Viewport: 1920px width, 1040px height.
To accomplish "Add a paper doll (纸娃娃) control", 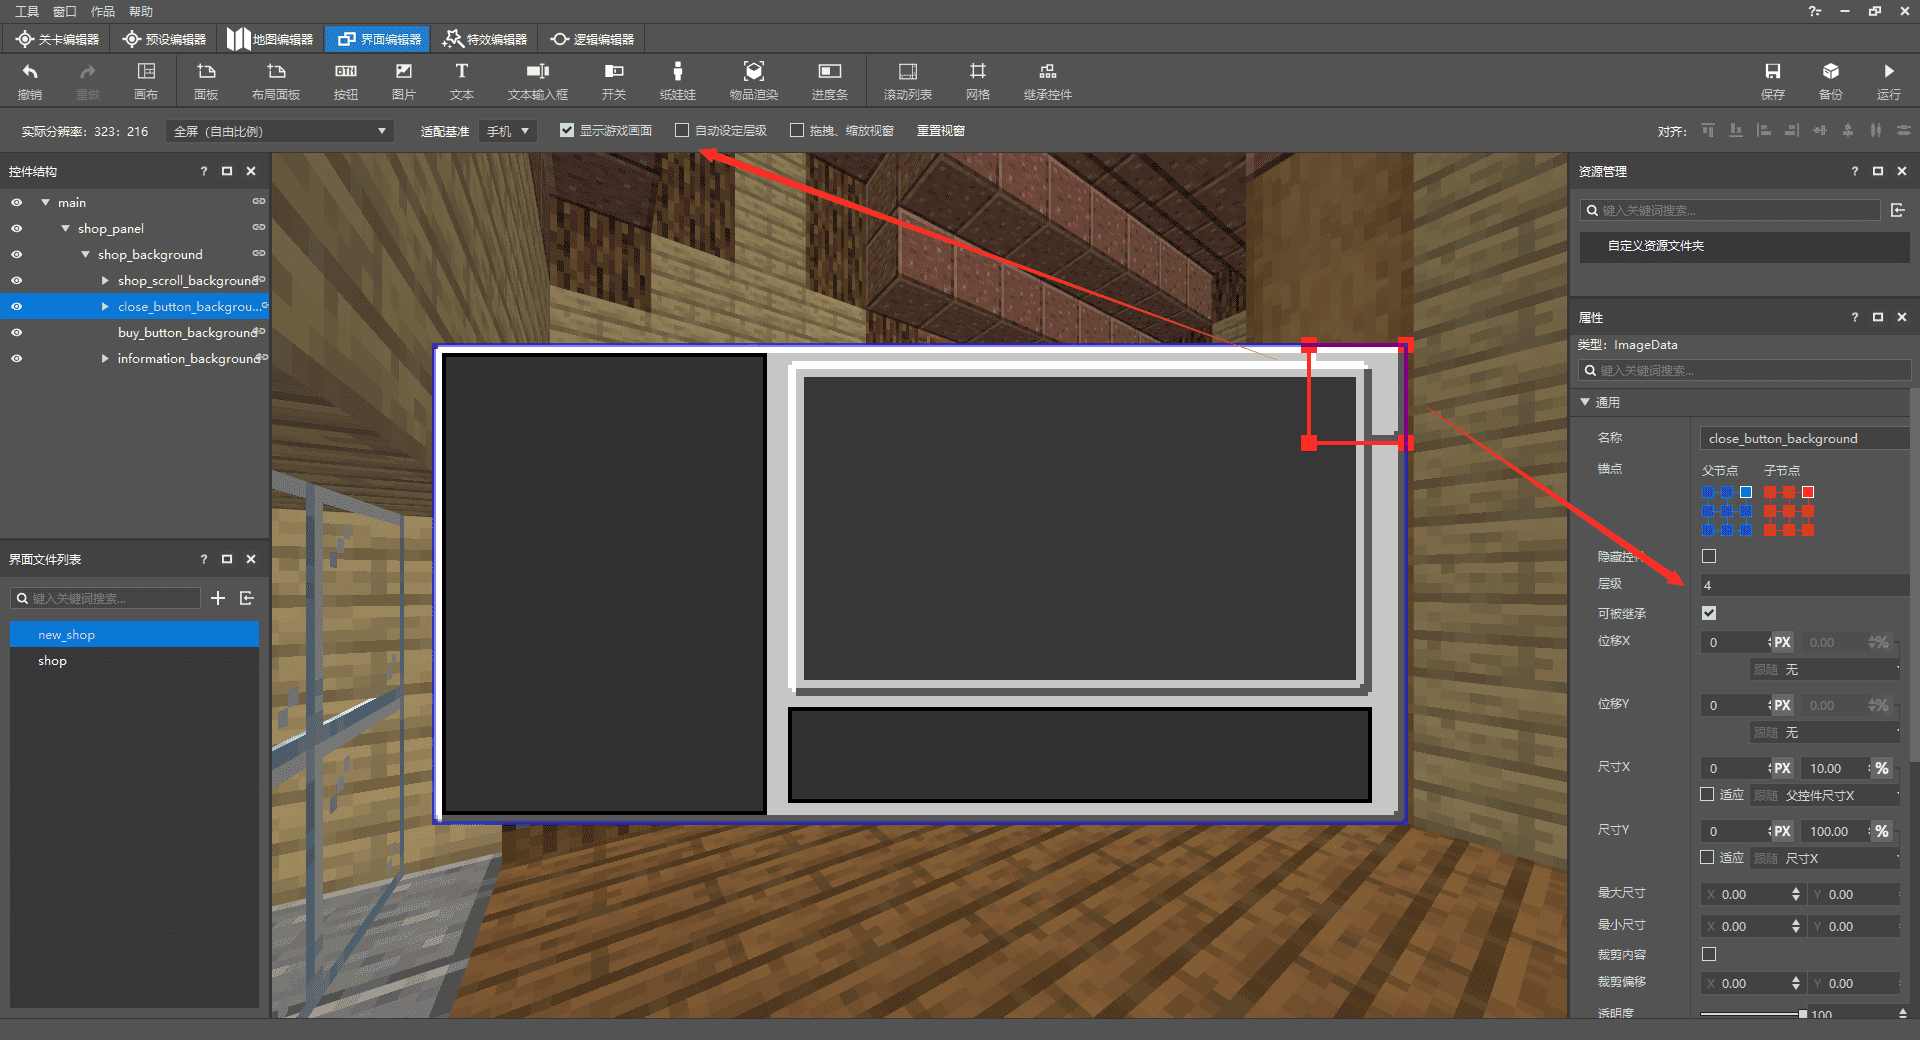I will [678, 81].
